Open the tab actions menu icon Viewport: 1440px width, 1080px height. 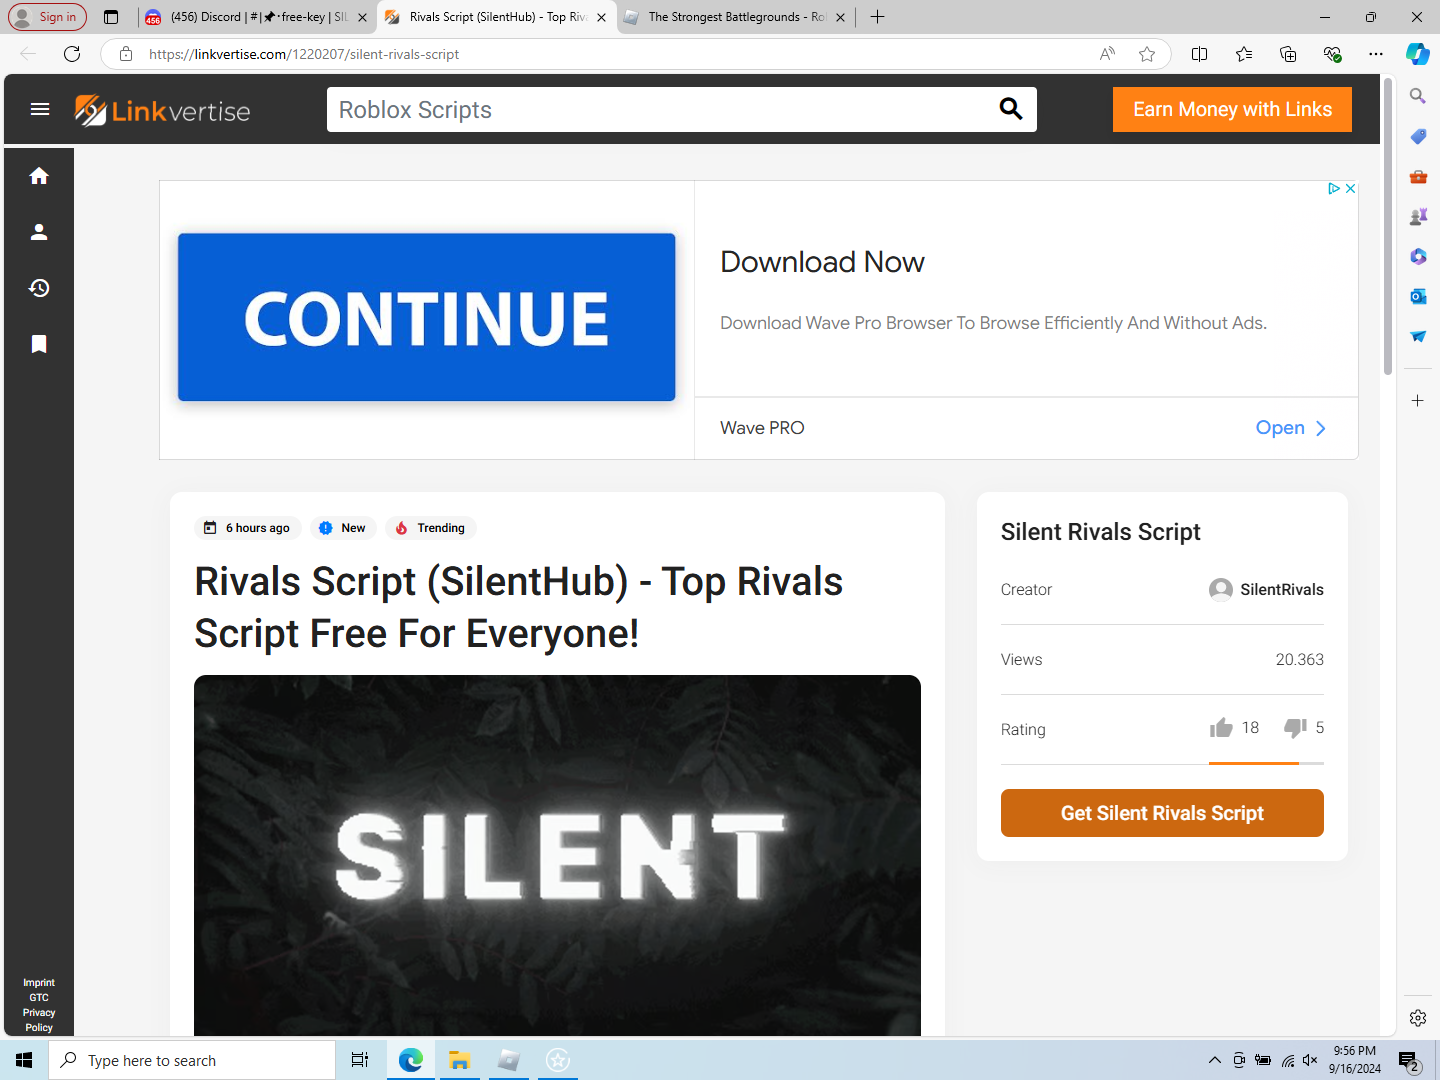pos(111,17)
